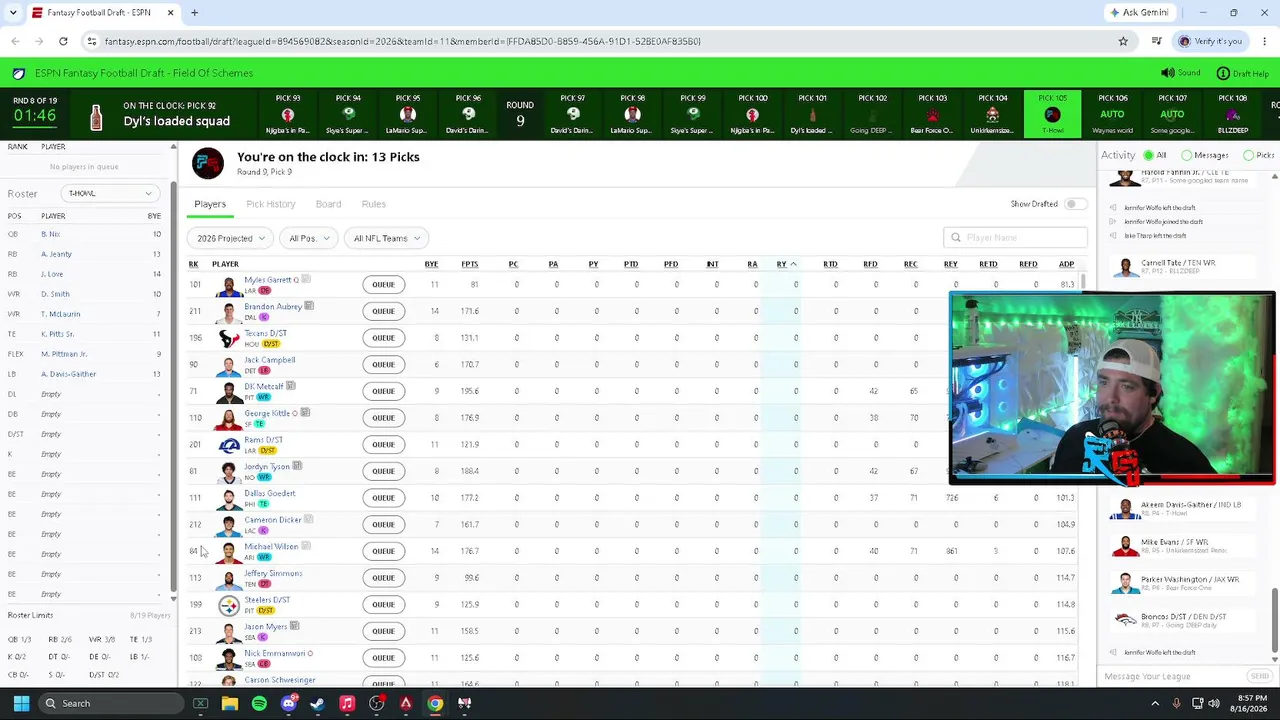Open Dallas Goedert's player link
Image resolution: width=1280 pixels, height=720 pixels.
tap(270, 493)
